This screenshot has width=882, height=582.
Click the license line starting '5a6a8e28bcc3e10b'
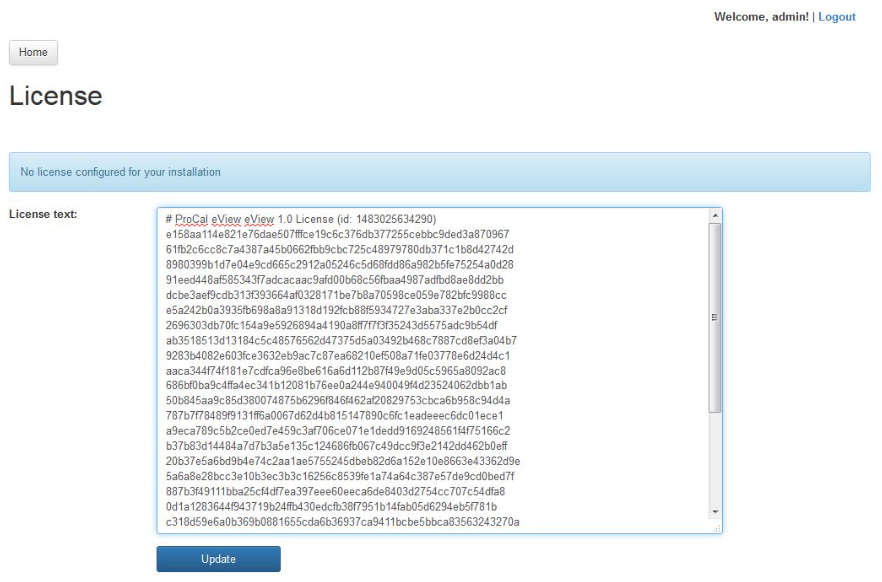340,477
